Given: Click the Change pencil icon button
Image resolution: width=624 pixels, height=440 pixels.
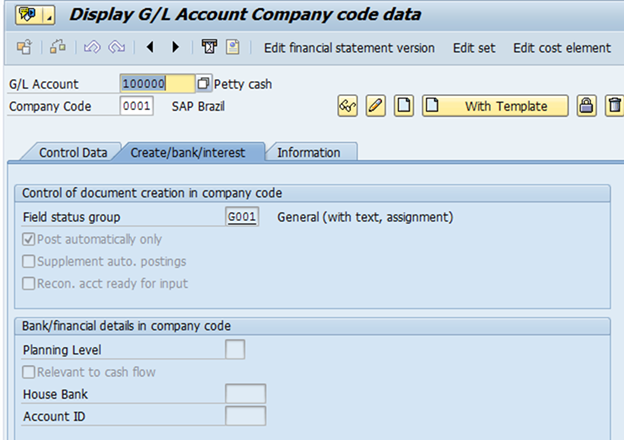Looking at the screenshot, I should coord(376,106).
